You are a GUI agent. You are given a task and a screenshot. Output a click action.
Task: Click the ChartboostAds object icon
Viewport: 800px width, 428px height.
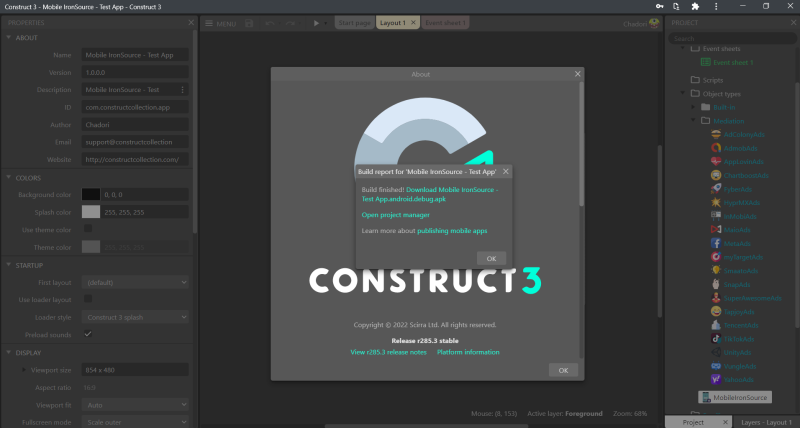(x=716, y=175)
